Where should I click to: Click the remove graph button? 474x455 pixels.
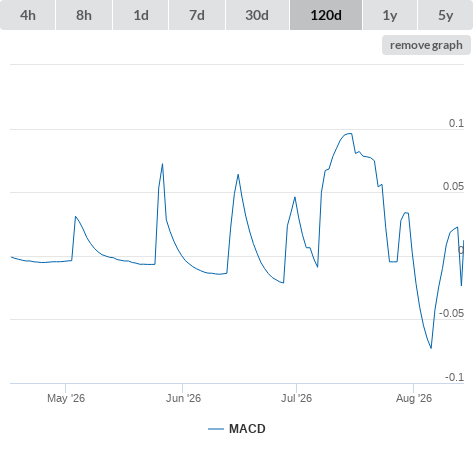point(426,45)
